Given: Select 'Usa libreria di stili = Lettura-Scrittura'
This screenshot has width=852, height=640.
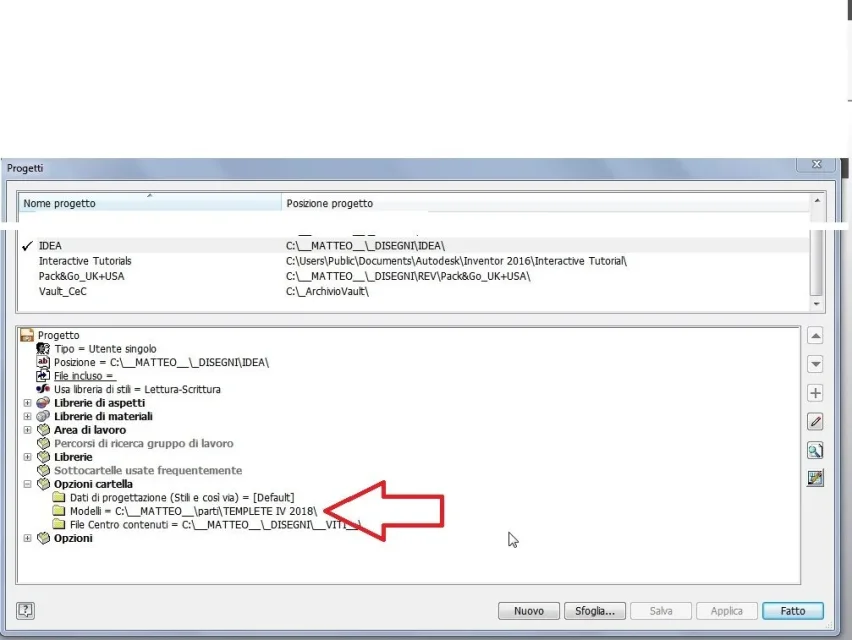Looking at the screenshot, I should point(137,389).
